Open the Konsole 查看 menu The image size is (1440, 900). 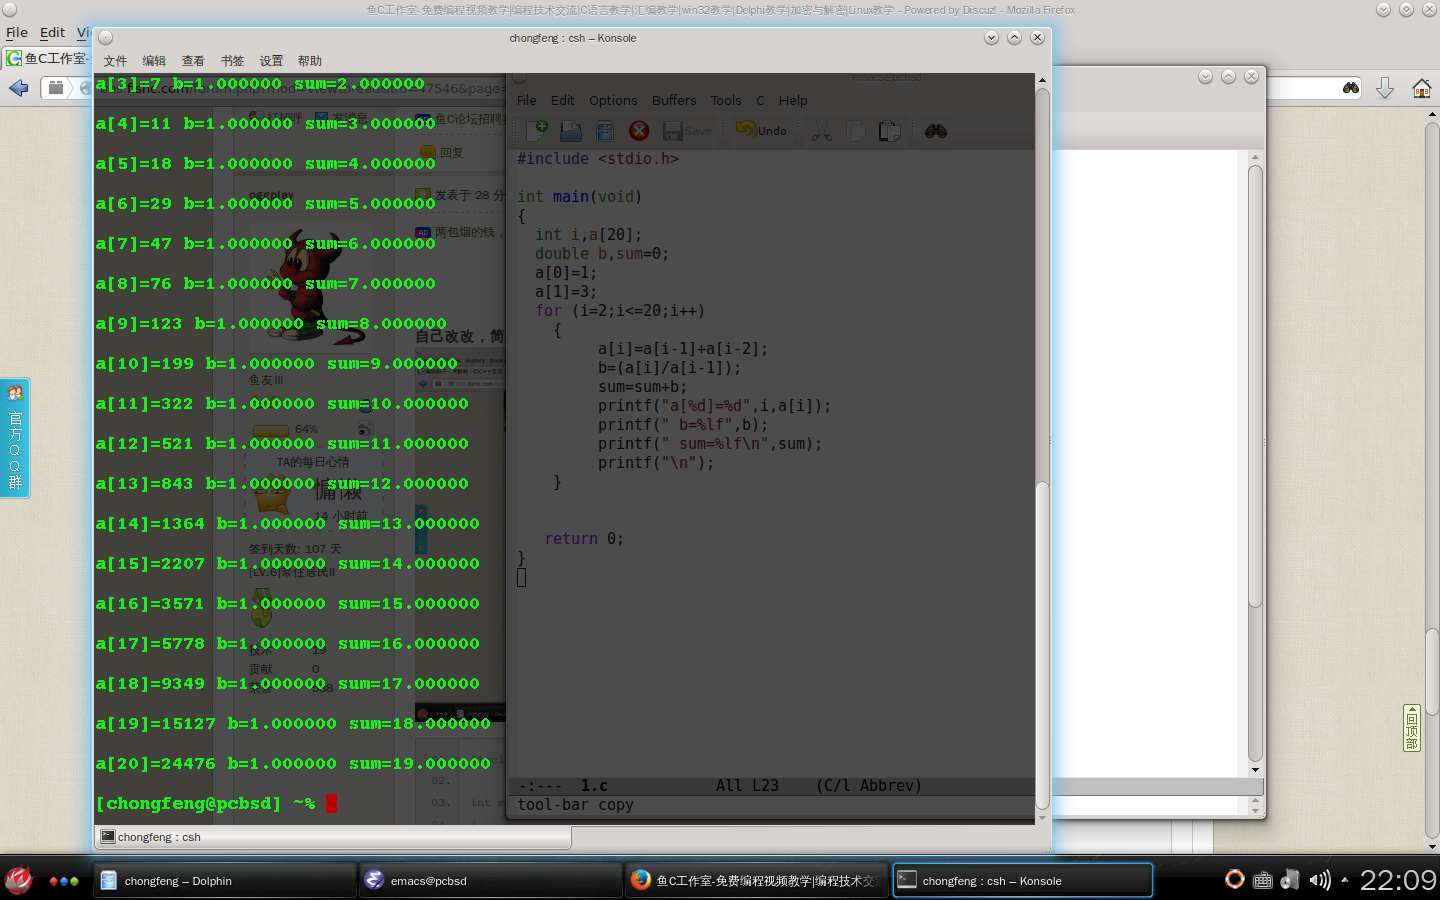(193, 61)
